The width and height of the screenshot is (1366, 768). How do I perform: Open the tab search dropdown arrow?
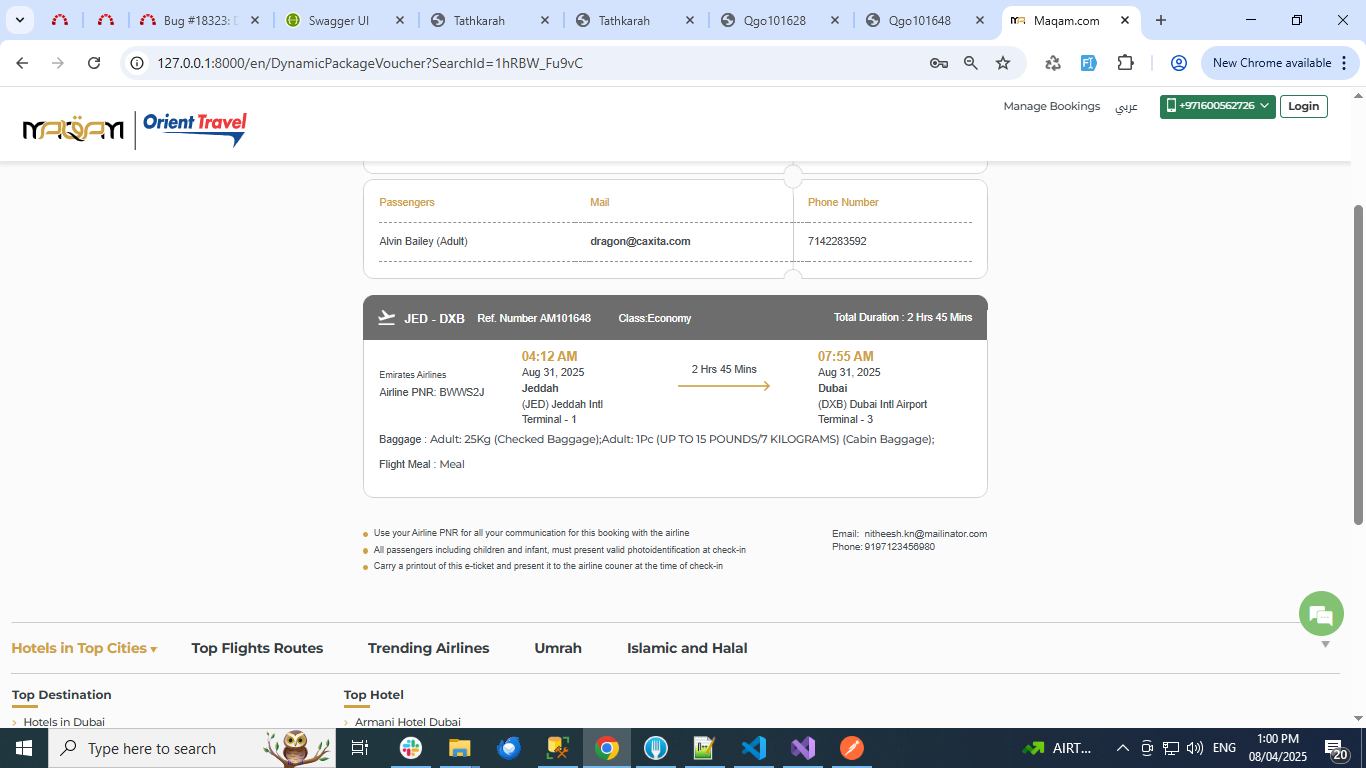(21, 20)
